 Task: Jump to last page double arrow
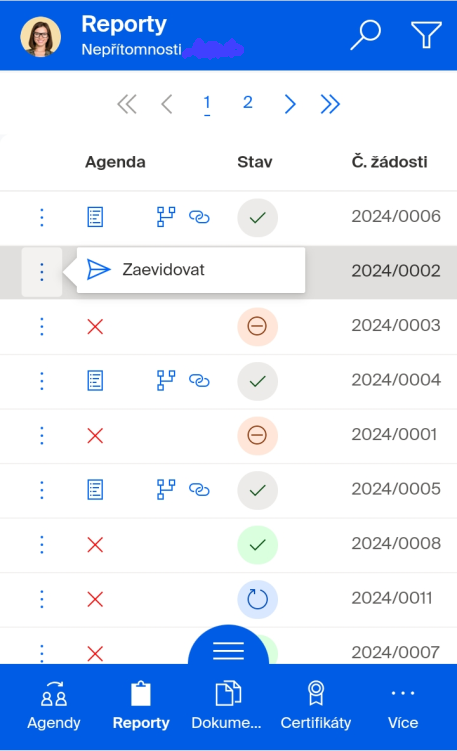coord(330,103)
